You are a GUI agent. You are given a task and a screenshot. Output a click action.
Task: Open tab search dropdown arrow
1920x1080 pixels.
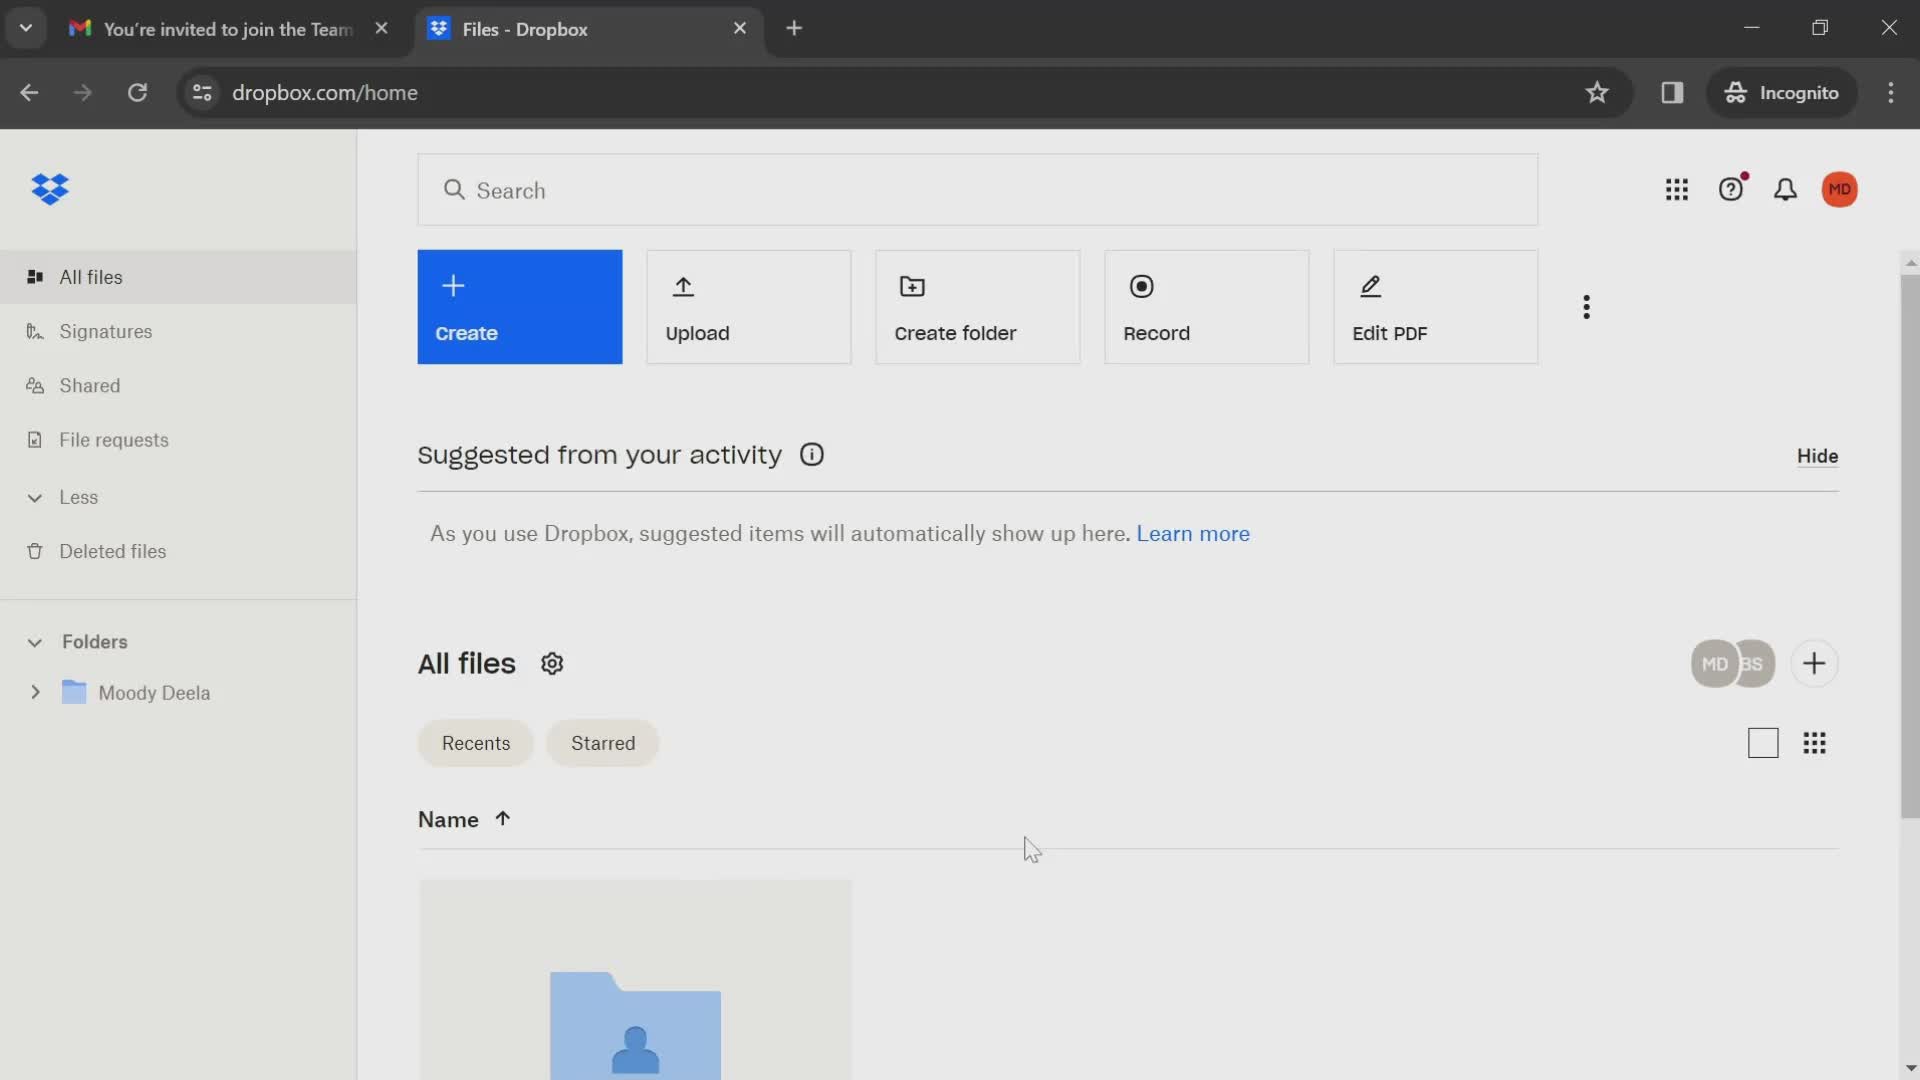point(26,28)
